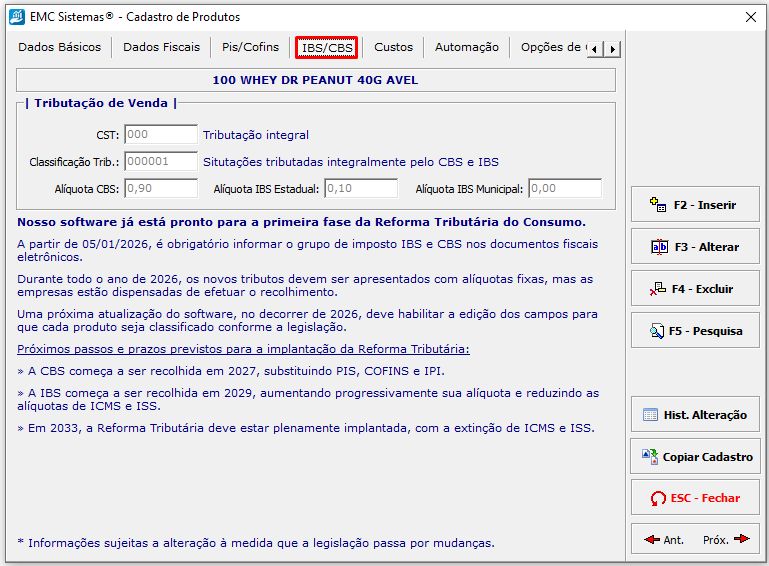Click the F3 - Alterar button

(695, 247)
